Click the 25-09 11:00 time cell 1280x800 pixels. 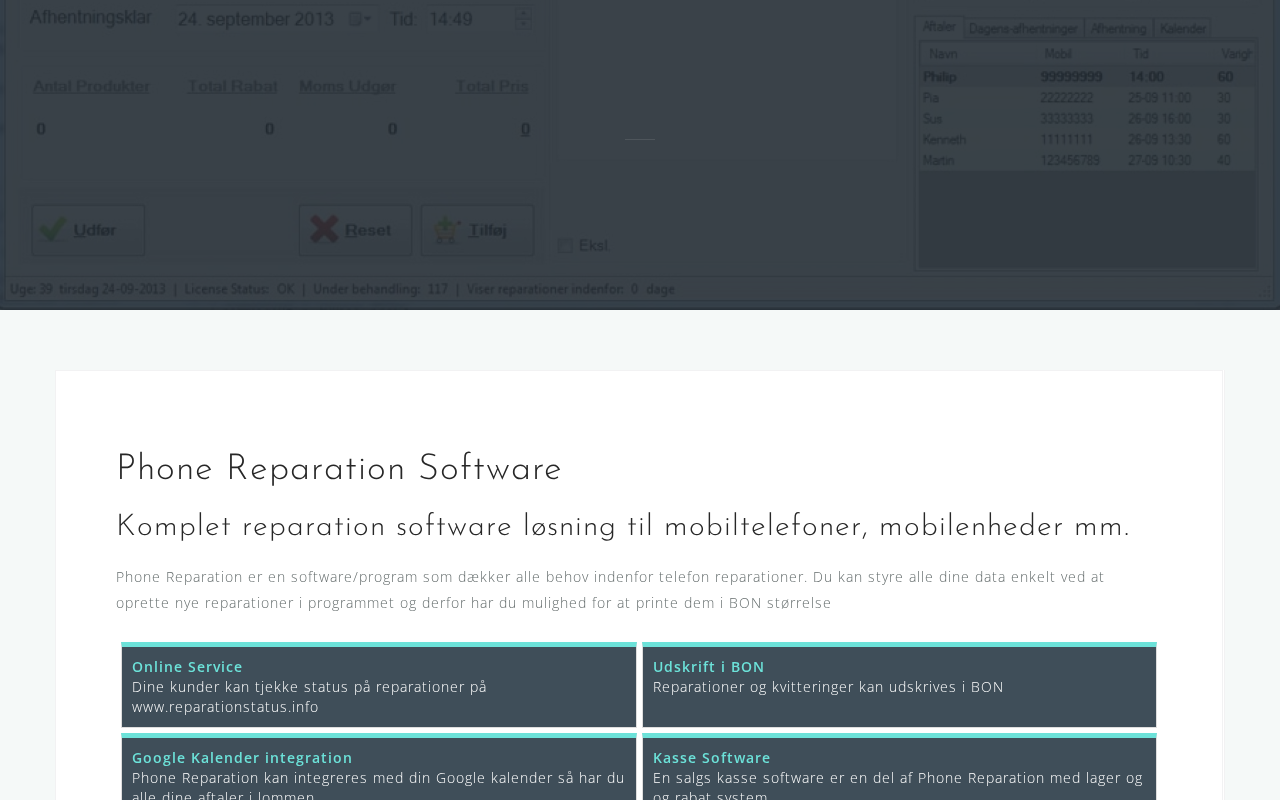(1159, 98)
